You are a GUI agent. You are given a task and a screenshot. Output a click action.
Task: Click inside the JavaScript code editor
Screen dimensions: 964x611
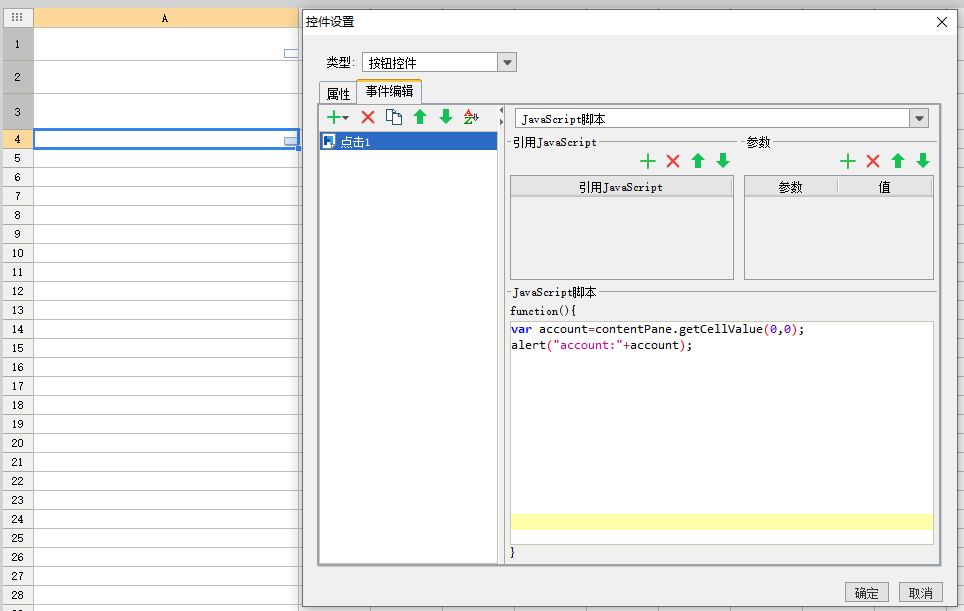point(722,432)
